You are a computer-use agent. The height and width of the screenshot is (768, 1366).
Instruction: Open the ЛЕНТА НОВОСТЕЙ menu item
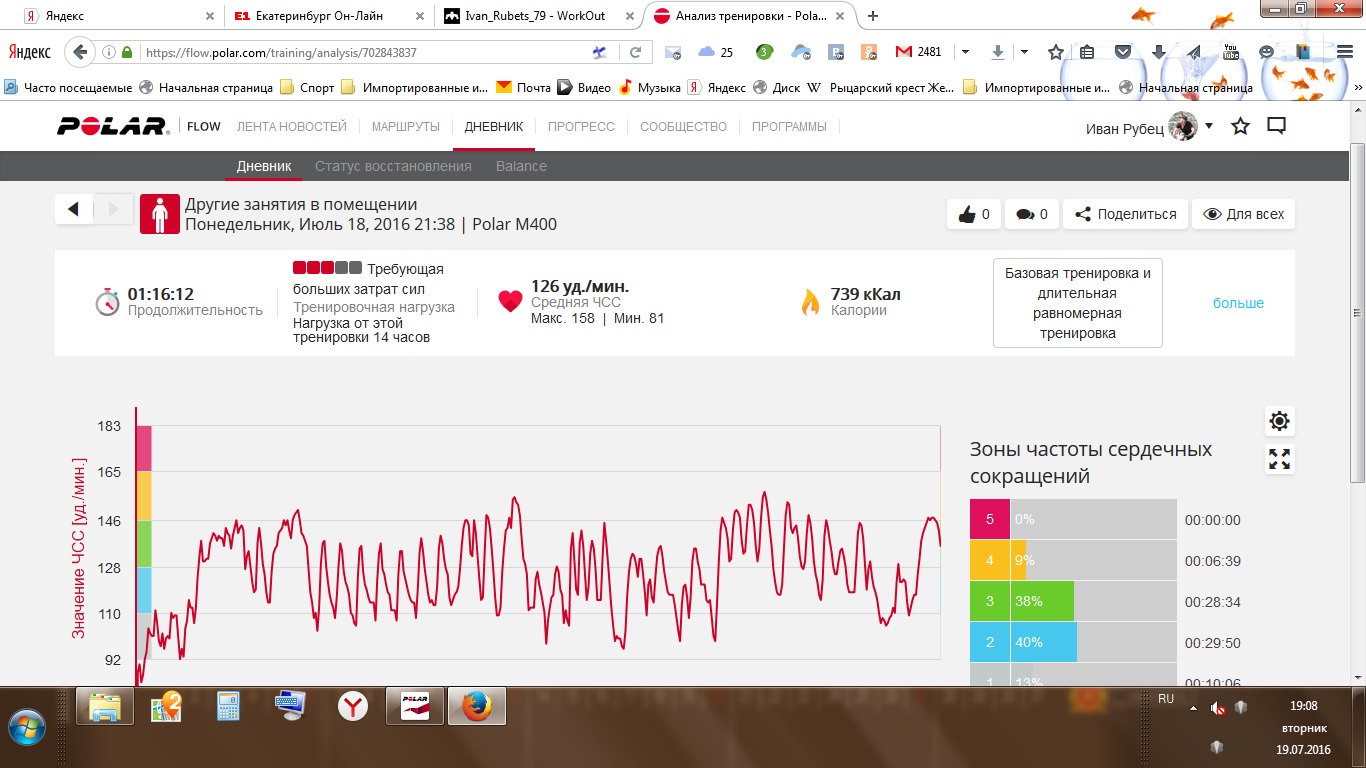tap(292, 127)
